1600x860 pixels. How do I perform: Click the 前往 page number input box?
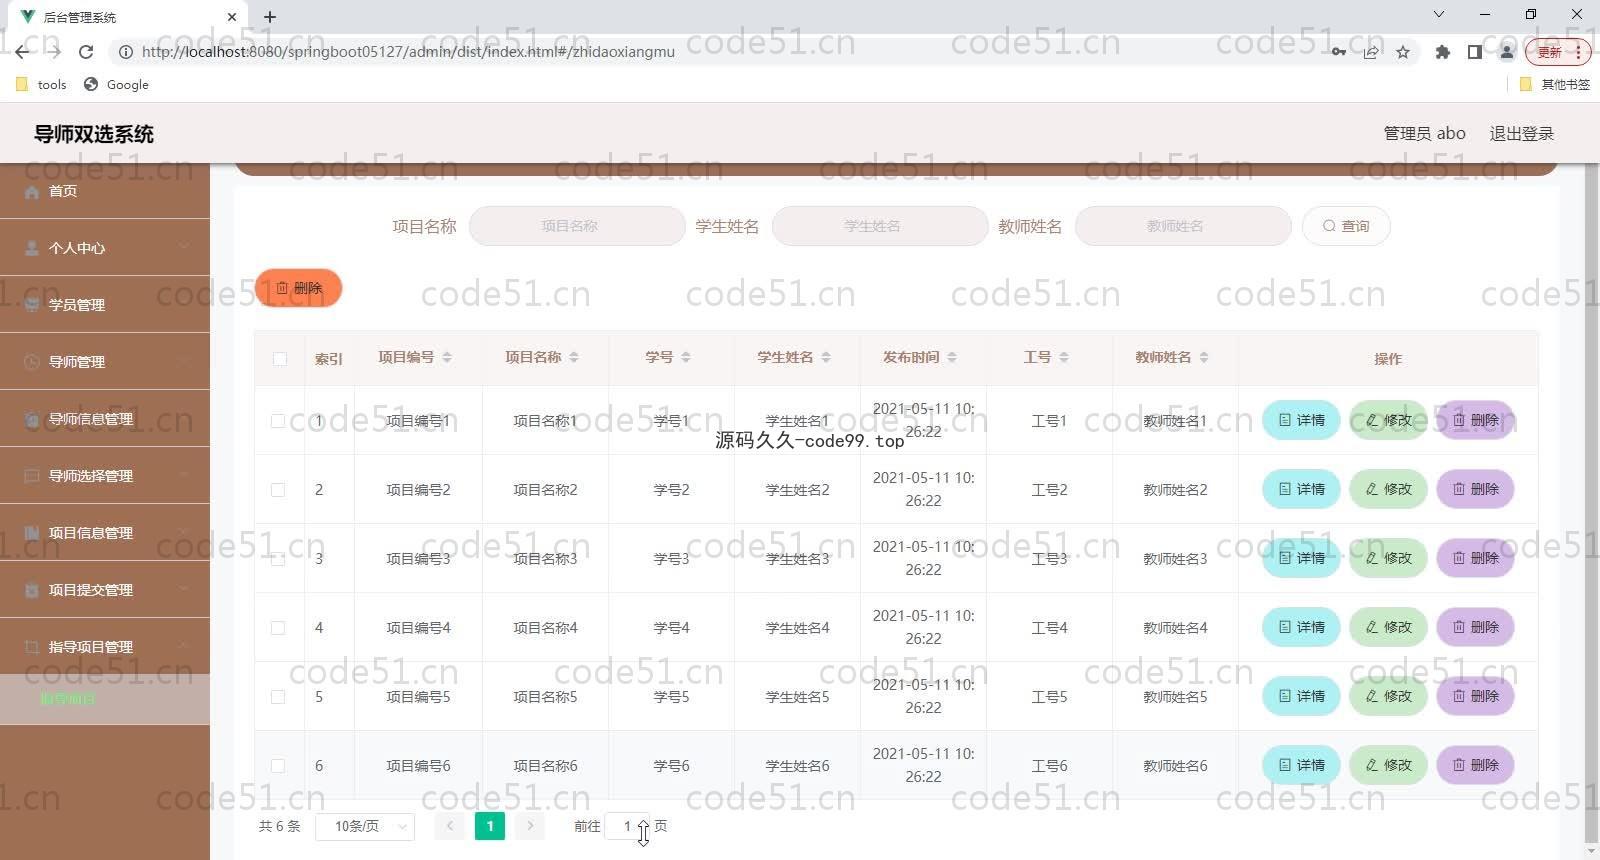627,826
